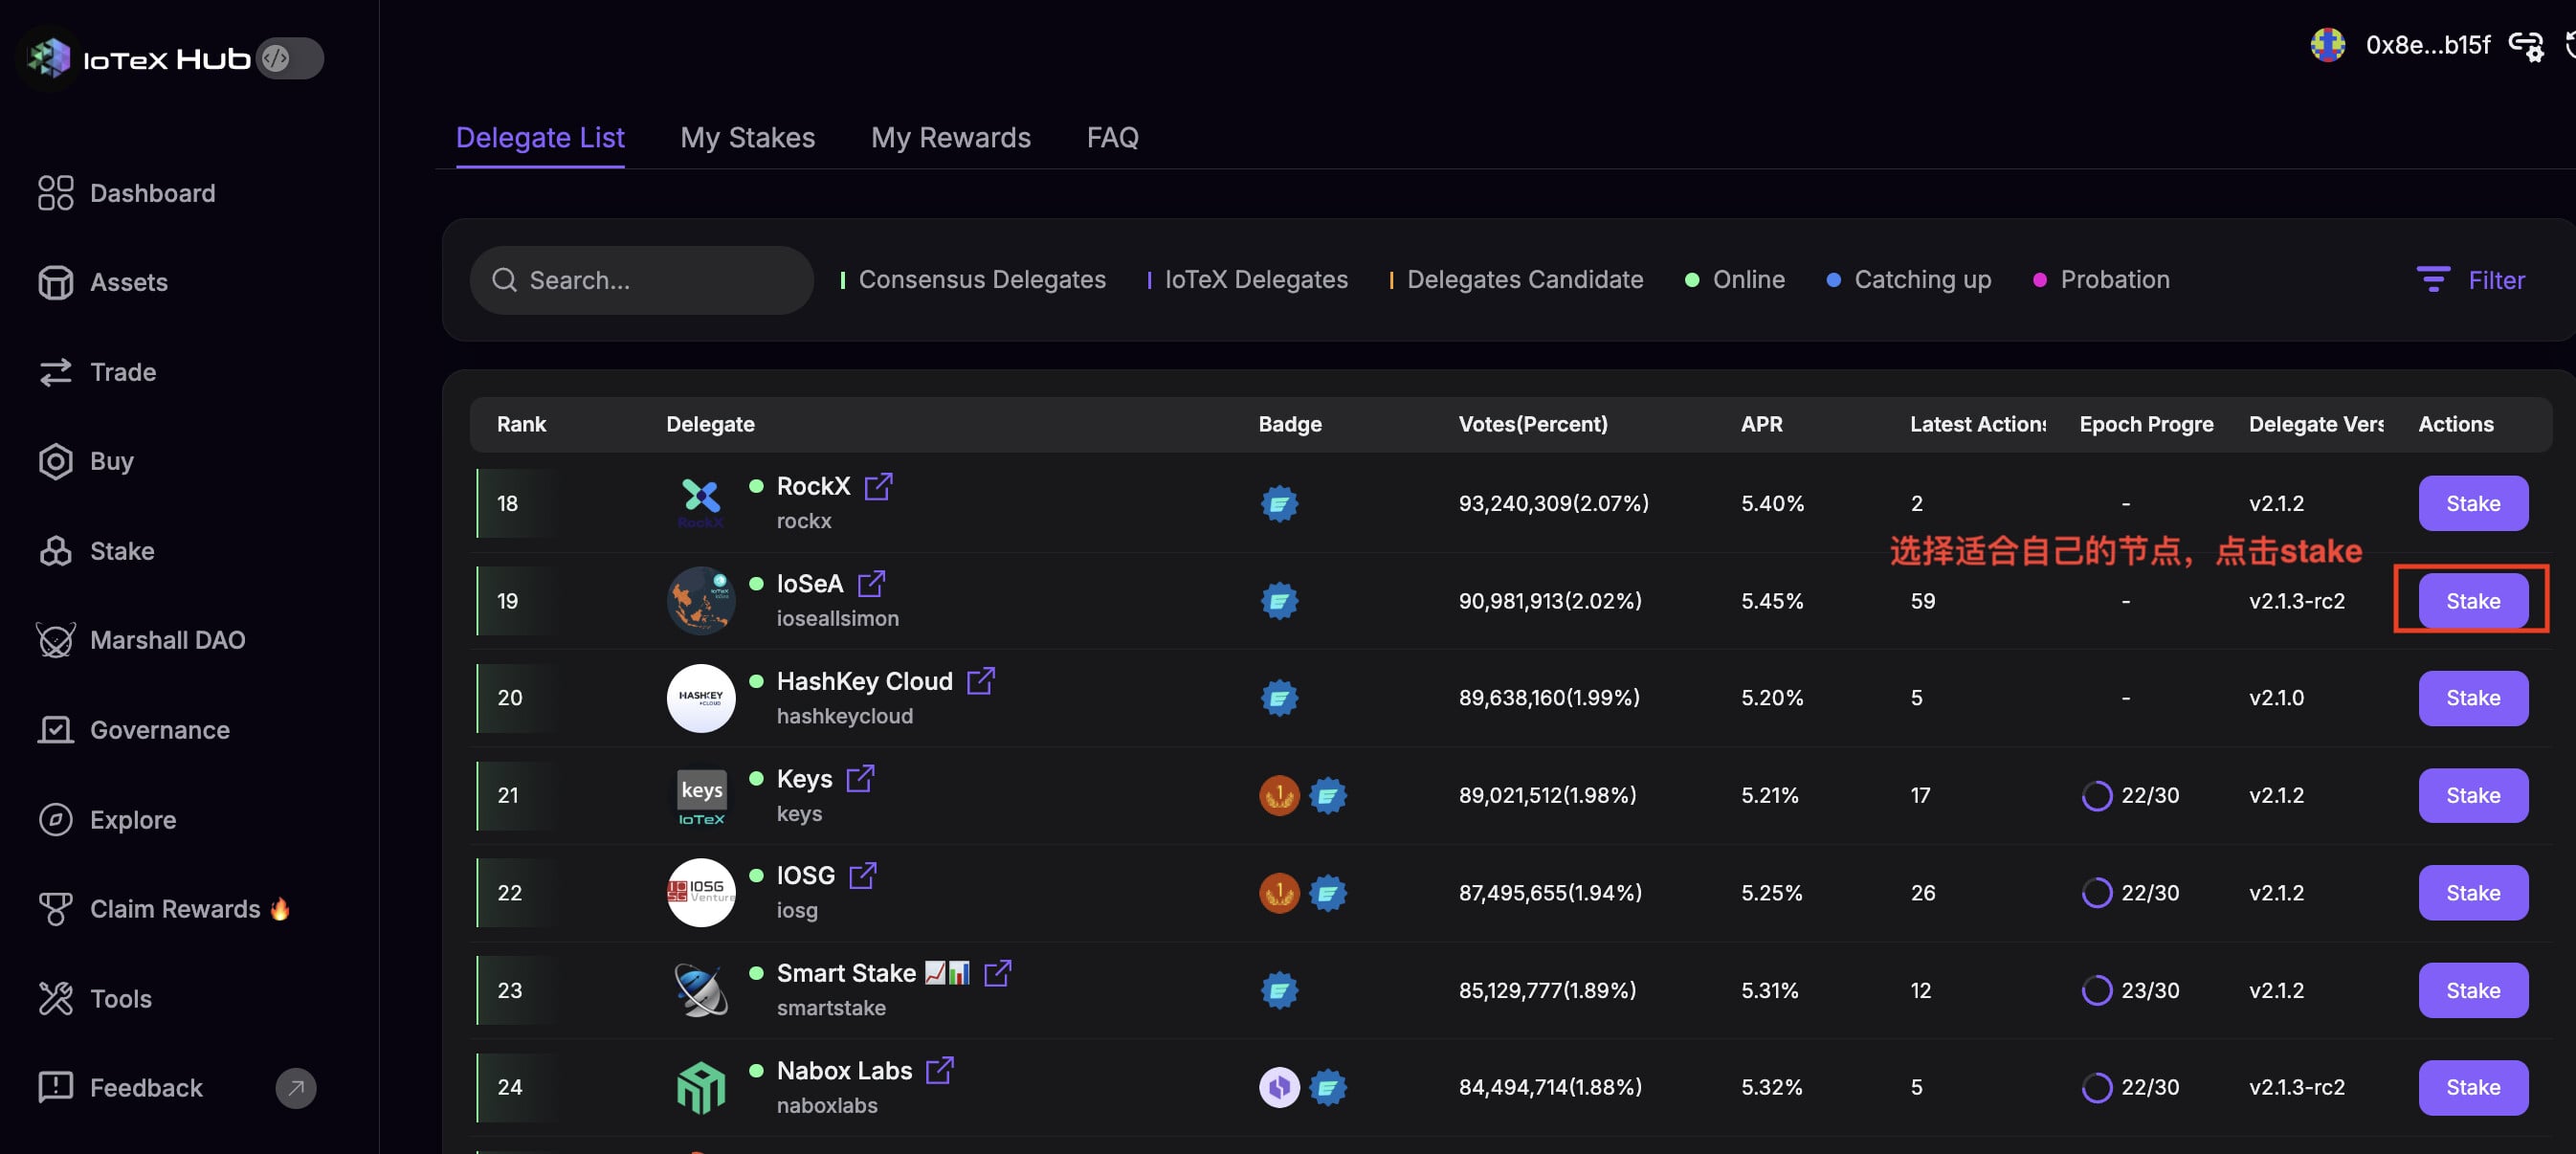Open wallet address 0x8e...b15f menu
This screenshot has height=1154, width=2576.
2426,45
